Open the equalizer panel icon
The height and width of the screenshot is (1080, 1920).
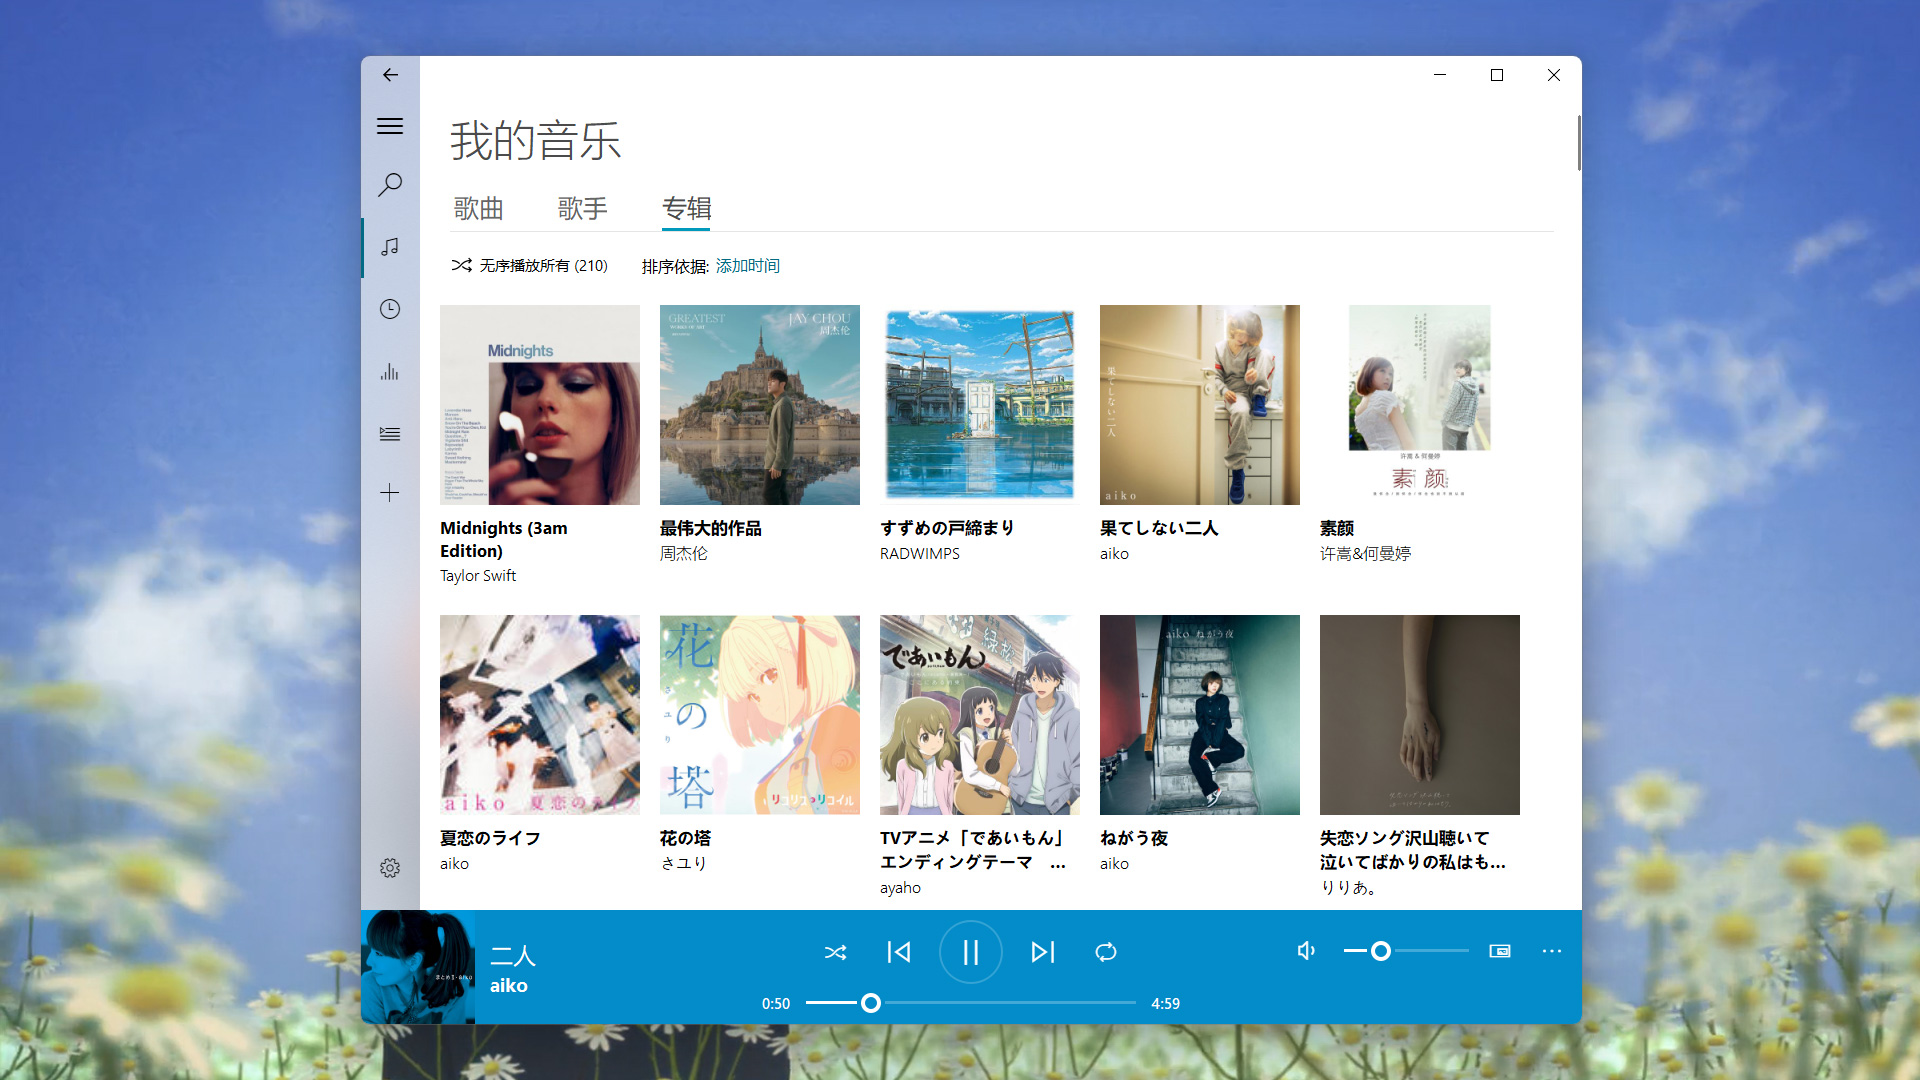click(x=390, y=372)
